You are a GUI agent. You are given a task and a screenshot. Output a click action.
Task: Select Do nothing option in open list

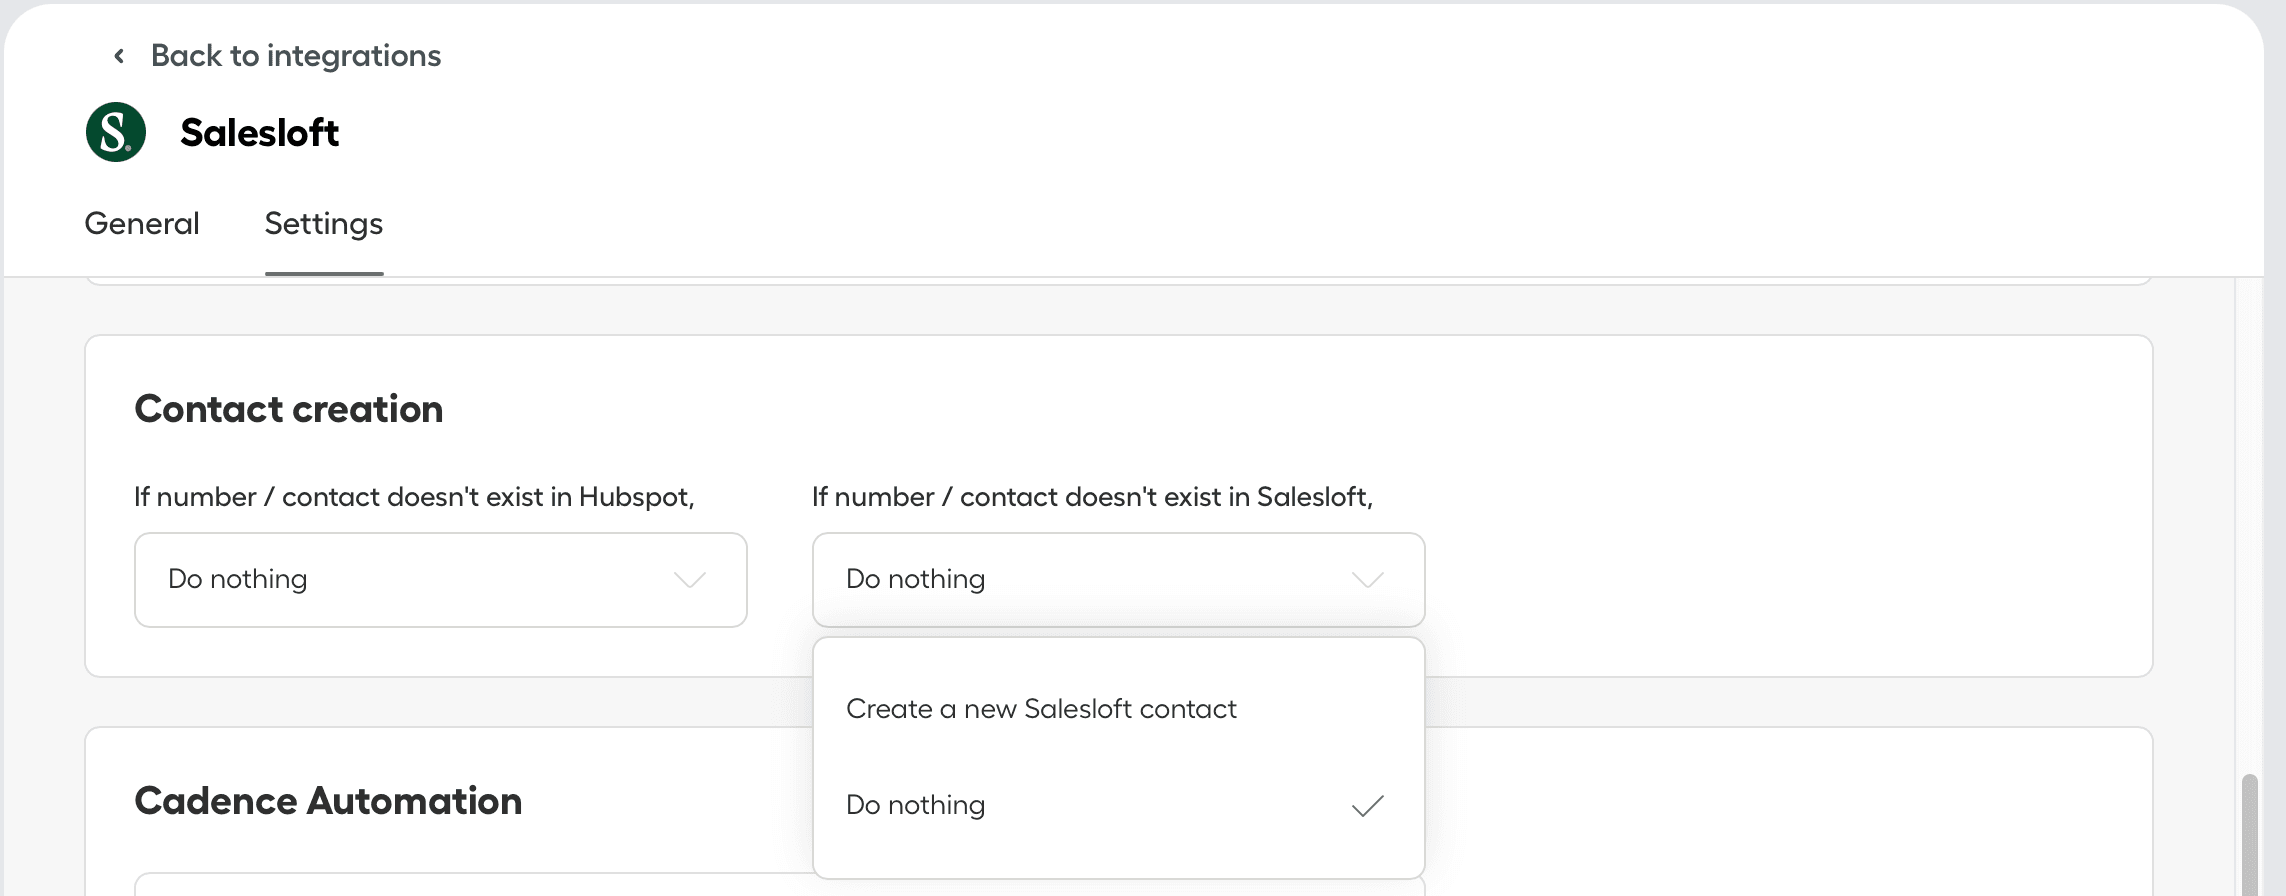click(916, 805)
